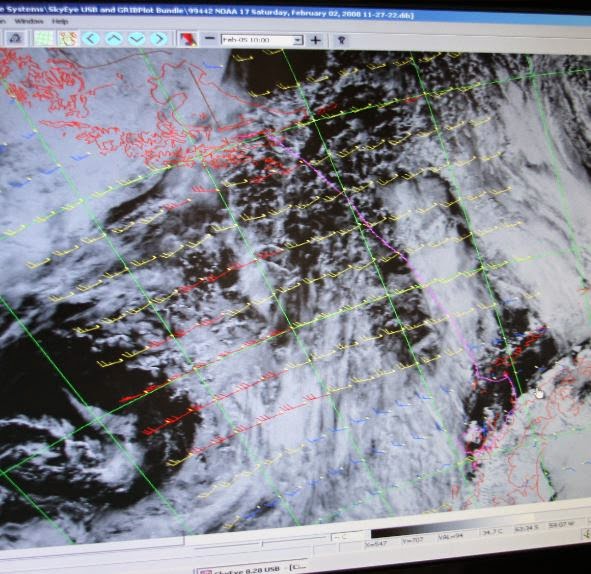Click the Y=707 status bar readout
This screenshot has height=574, width=591.
click(x=413, y=540)
